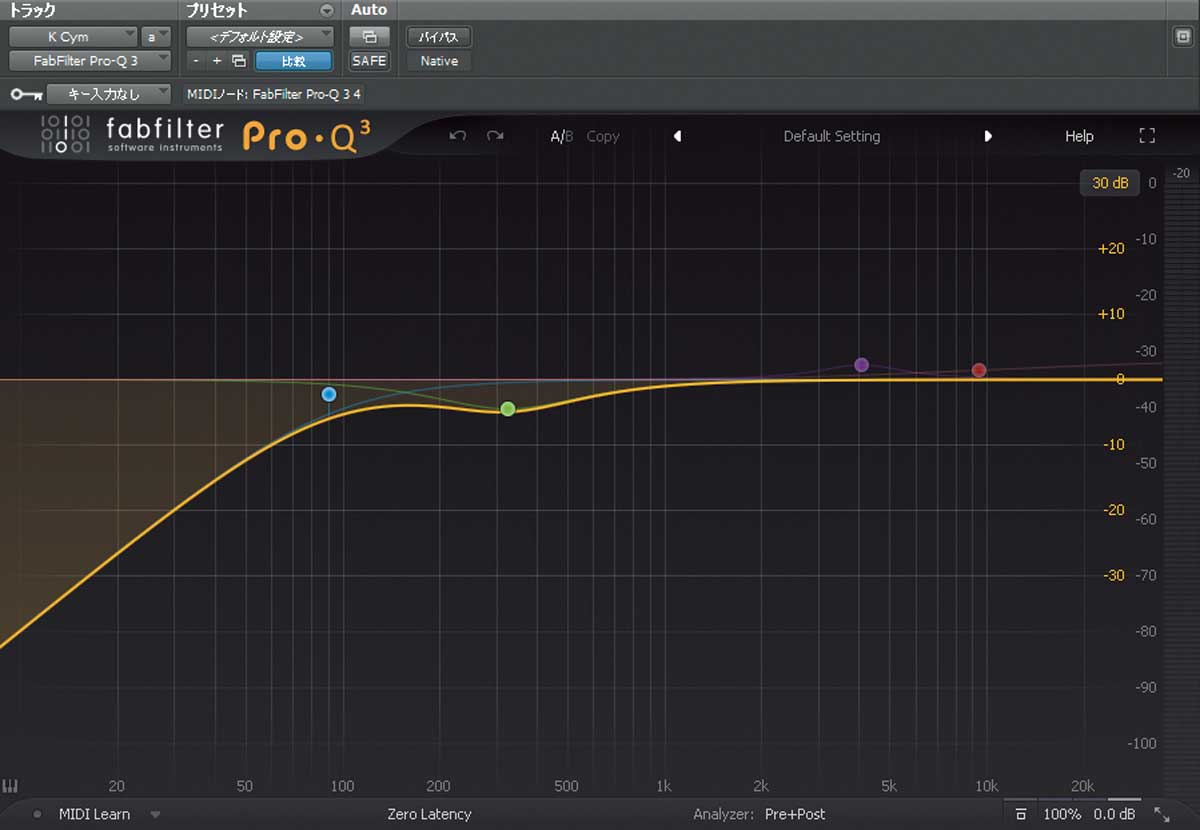Select the red EQ band node
The width and height of the screenshot is (1200, 830).
[x=979, y=370]
